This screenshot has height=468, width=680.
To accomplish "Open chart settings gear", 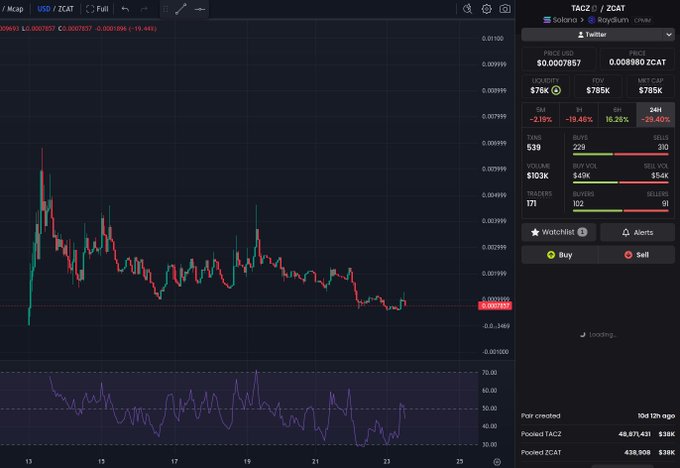I will (x=486, y=9).
